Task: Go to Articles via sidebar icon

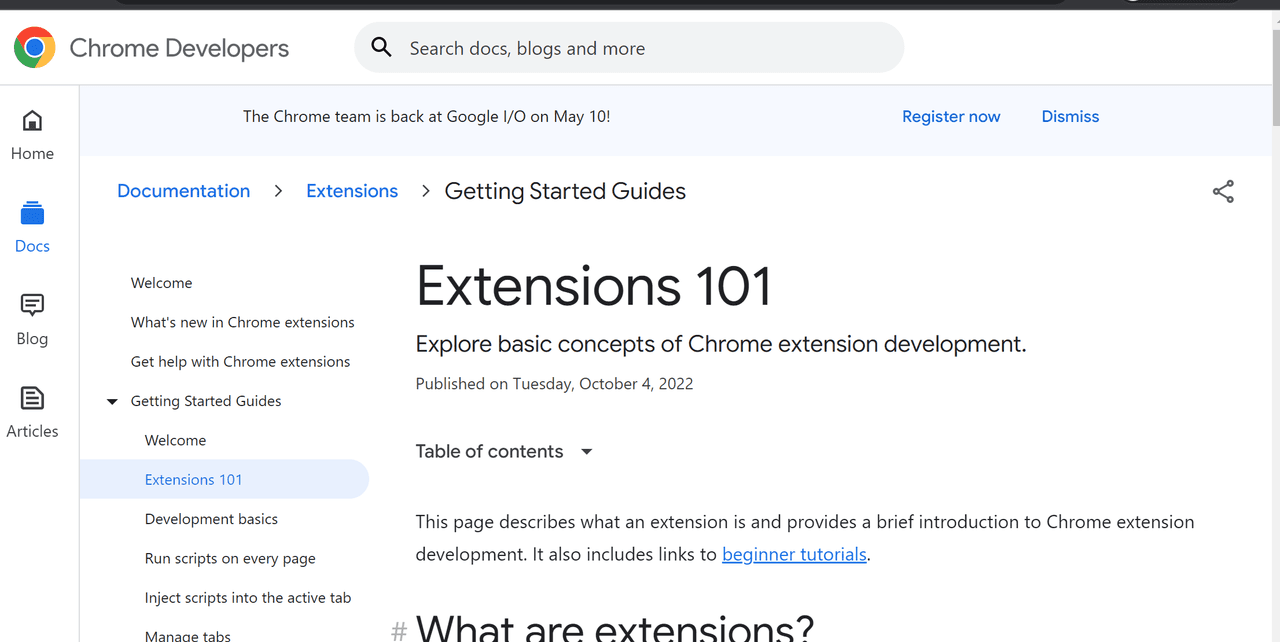Action: point(32,398)
